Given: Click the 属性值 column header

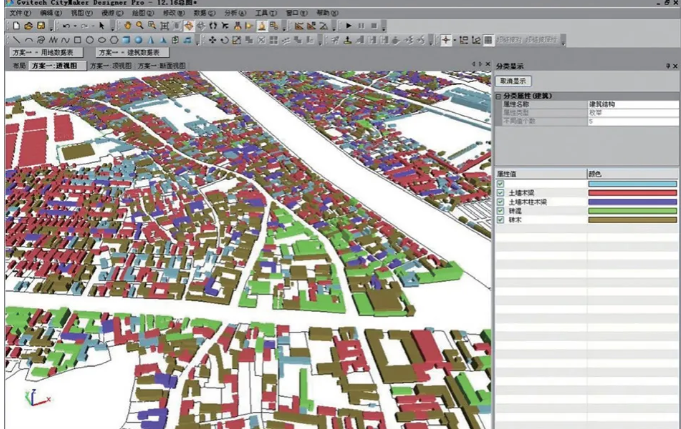Looking at the screenshot, I should (x=541, y=174).
